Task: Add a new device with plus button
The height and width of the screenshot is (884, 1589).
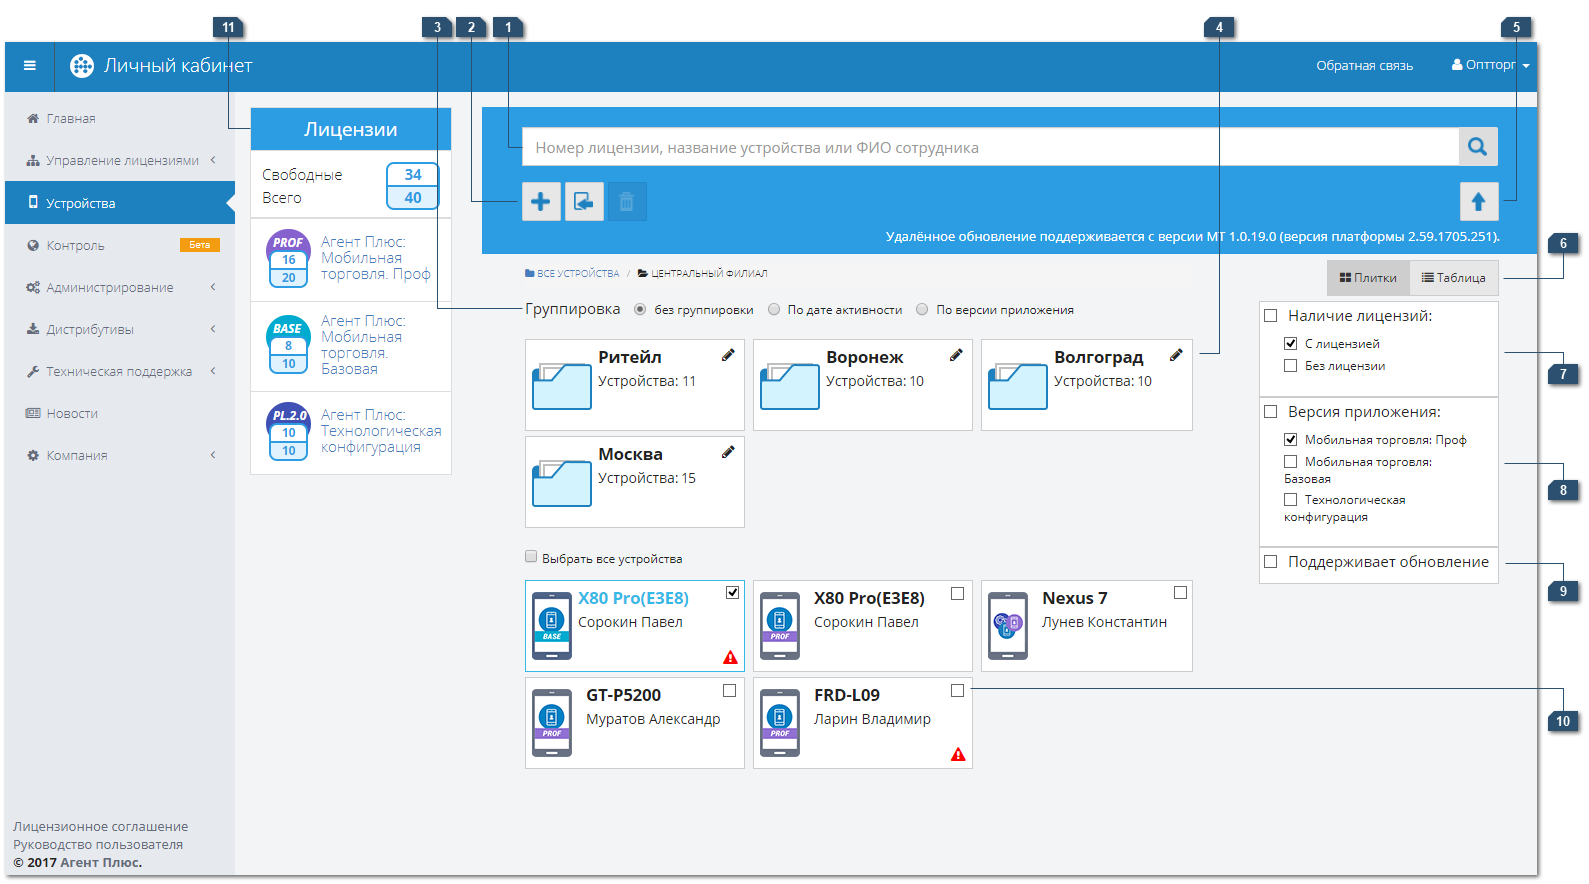Action: [541, 202]
